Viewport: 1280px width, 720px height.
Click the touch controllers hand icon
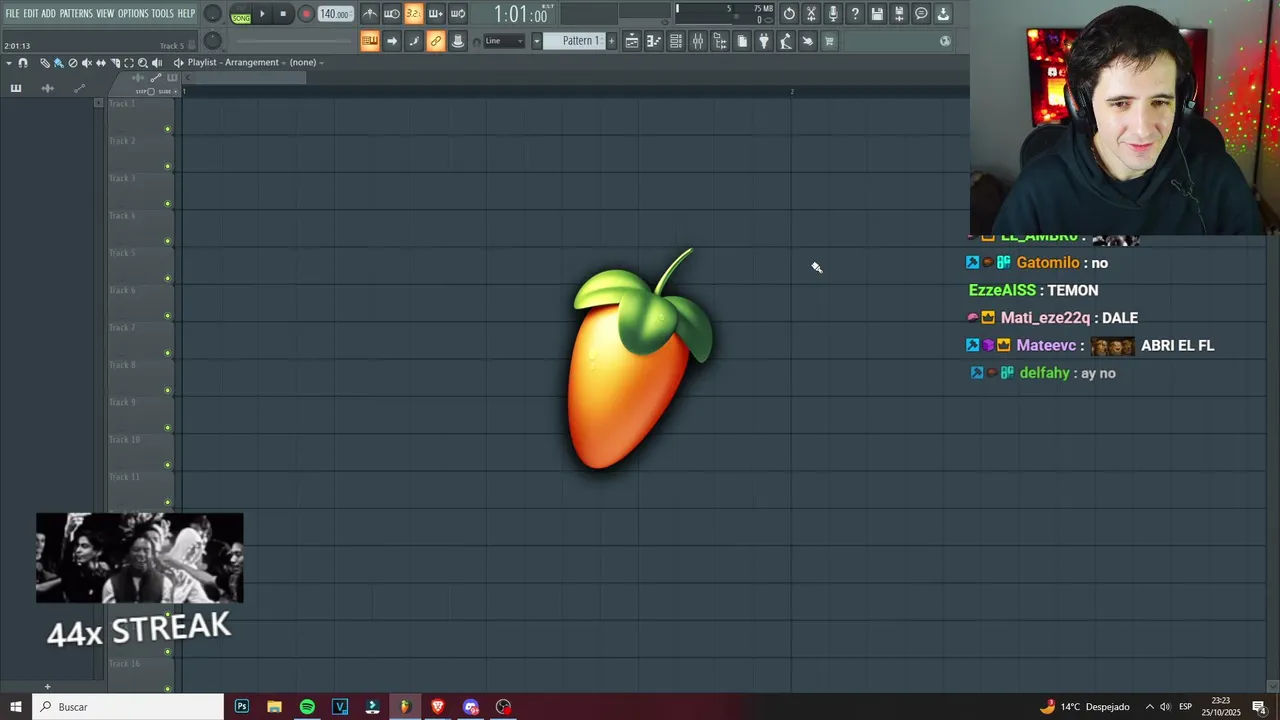[x=808, y=41]
